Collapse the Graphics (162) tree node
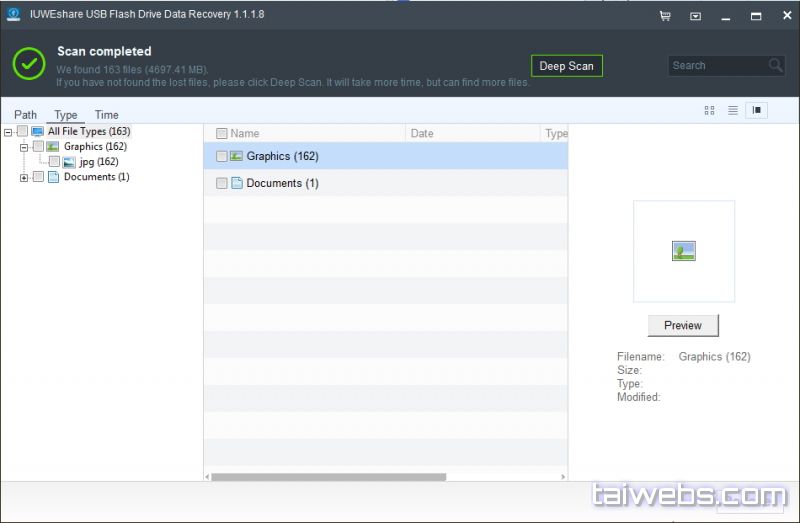 coord(24,147)
